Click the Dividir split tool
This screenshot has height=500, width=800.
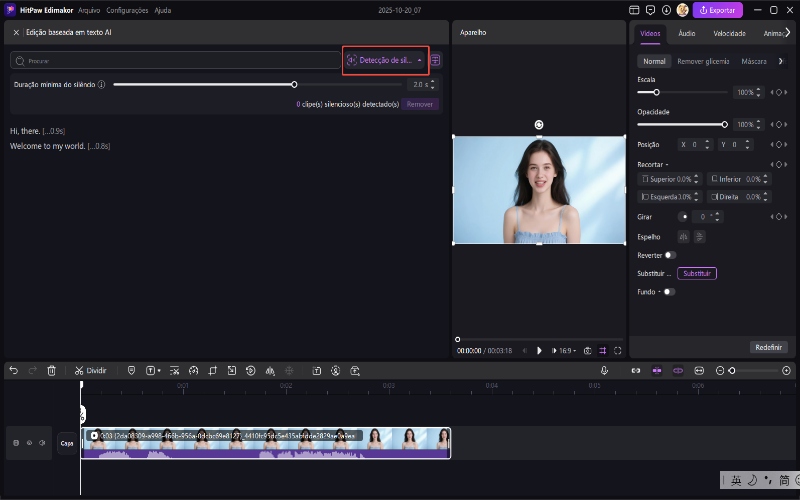(x=90, y=370)
